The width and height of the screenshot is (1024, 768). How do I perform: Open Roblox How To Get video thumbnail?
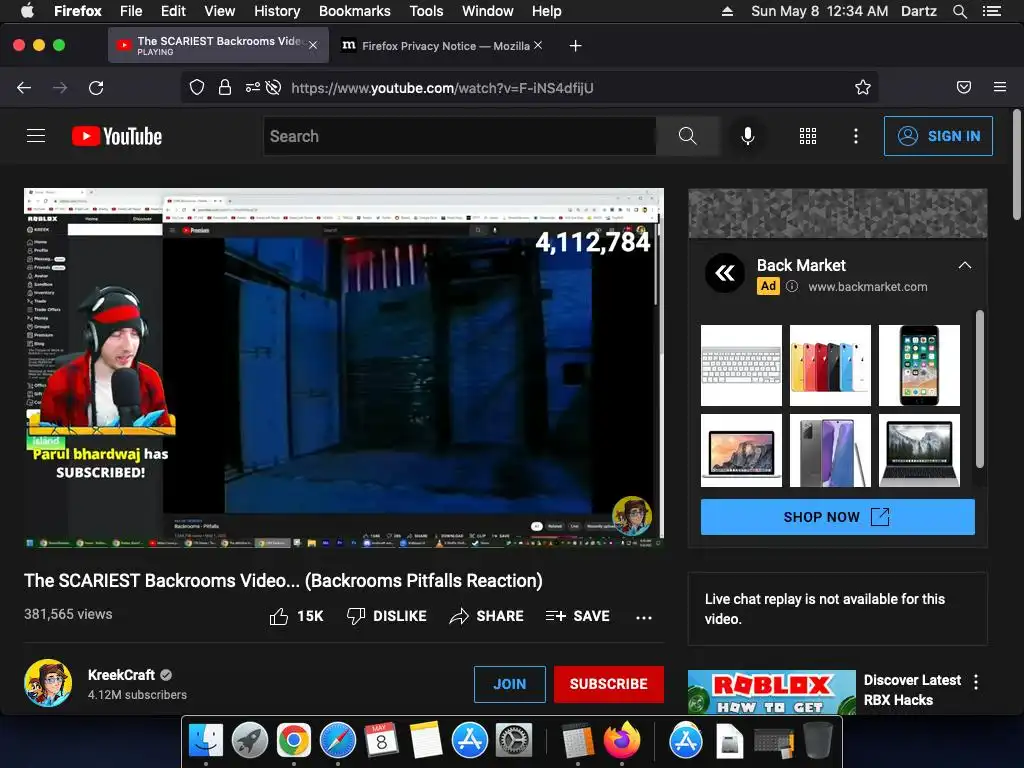click(771, 692)
